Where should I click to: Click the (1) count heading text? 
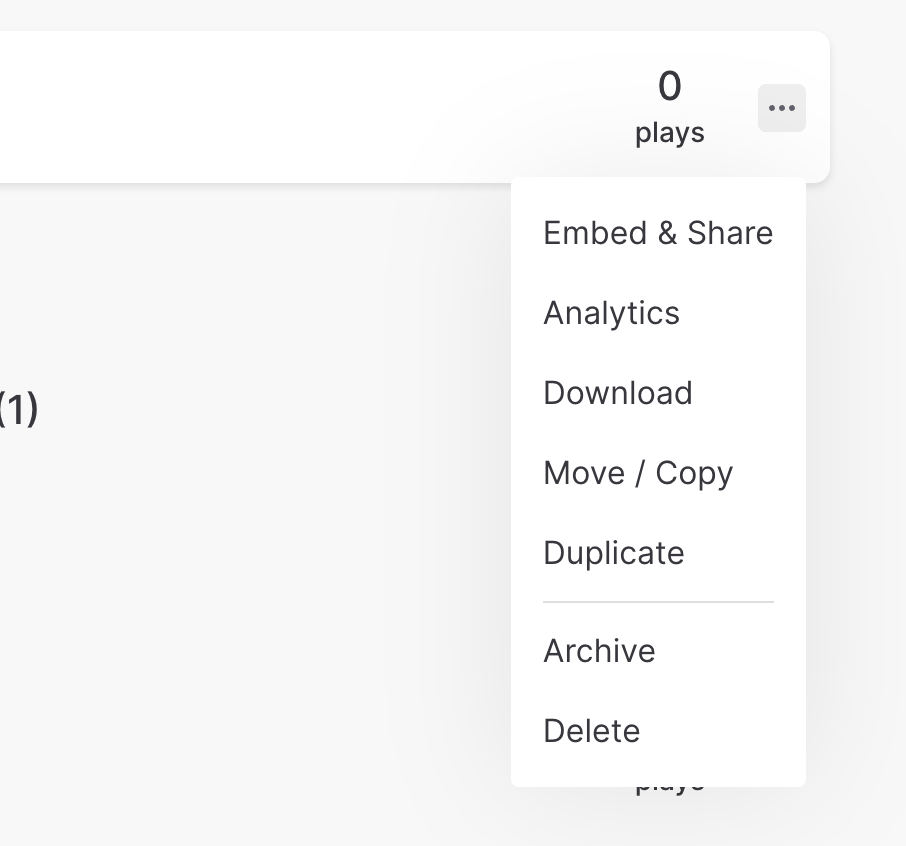tap(18, 409)
